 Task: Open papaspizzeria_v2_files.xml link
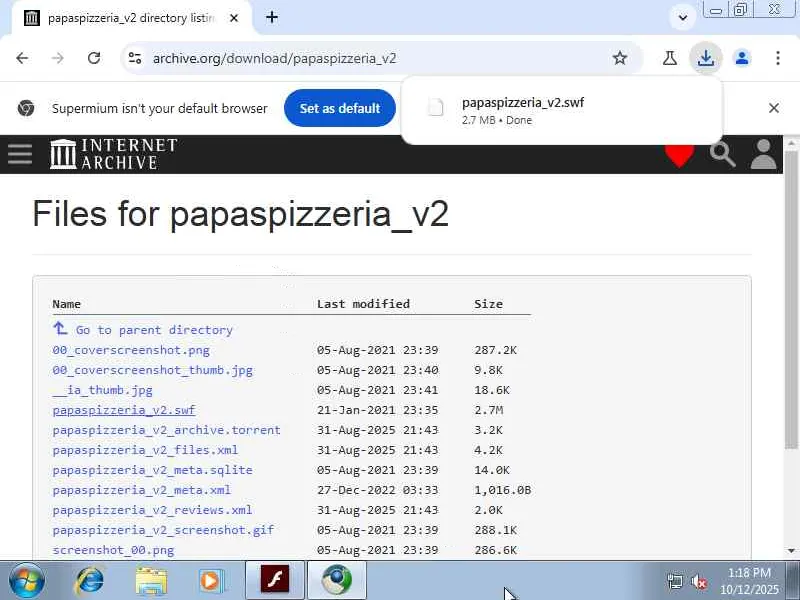click(x=145, y=450)
